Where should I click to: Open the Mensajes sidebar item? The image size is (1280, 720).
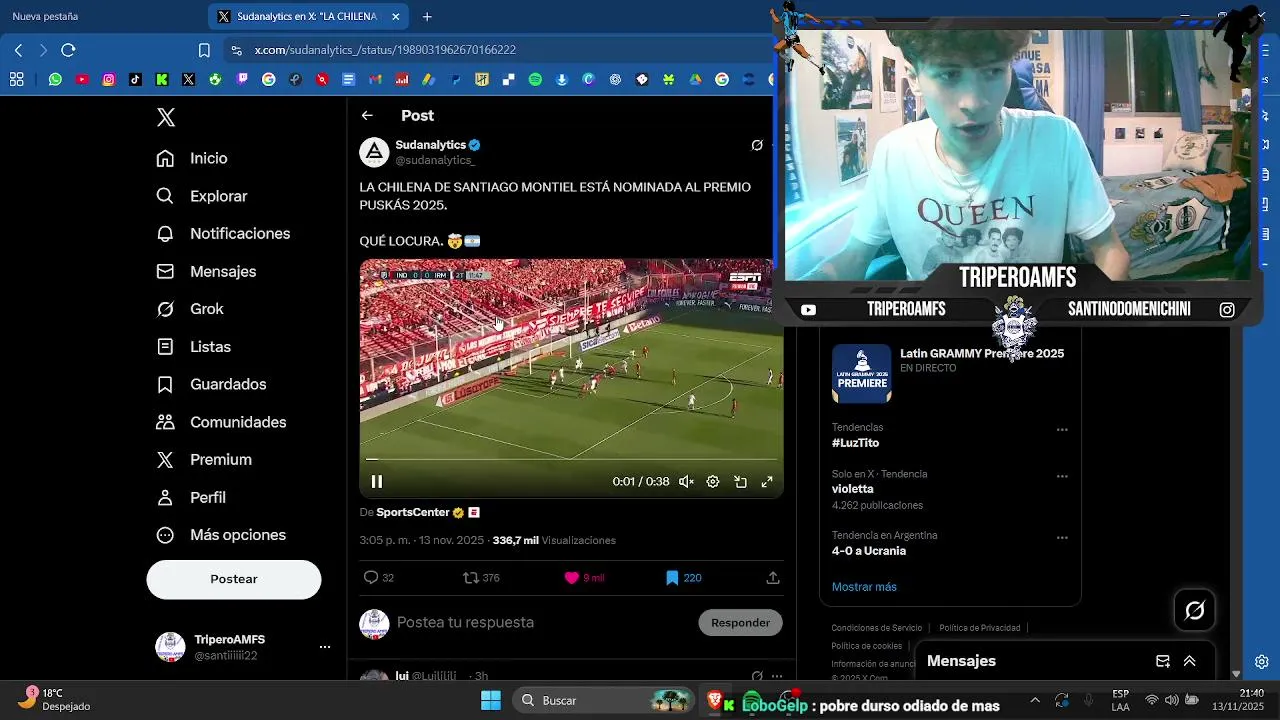[x=206, y=272]
